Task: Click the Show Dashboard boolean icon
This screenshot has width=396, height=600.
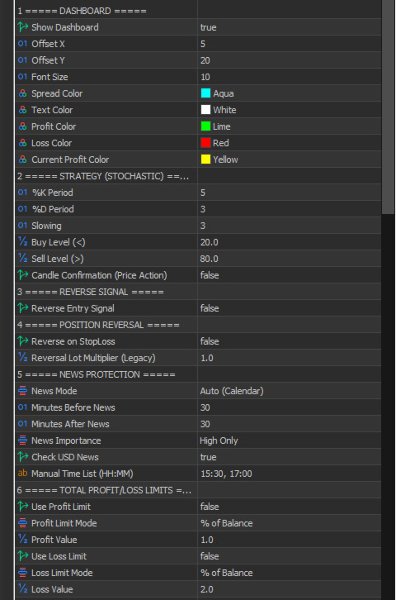Action: 23,27
